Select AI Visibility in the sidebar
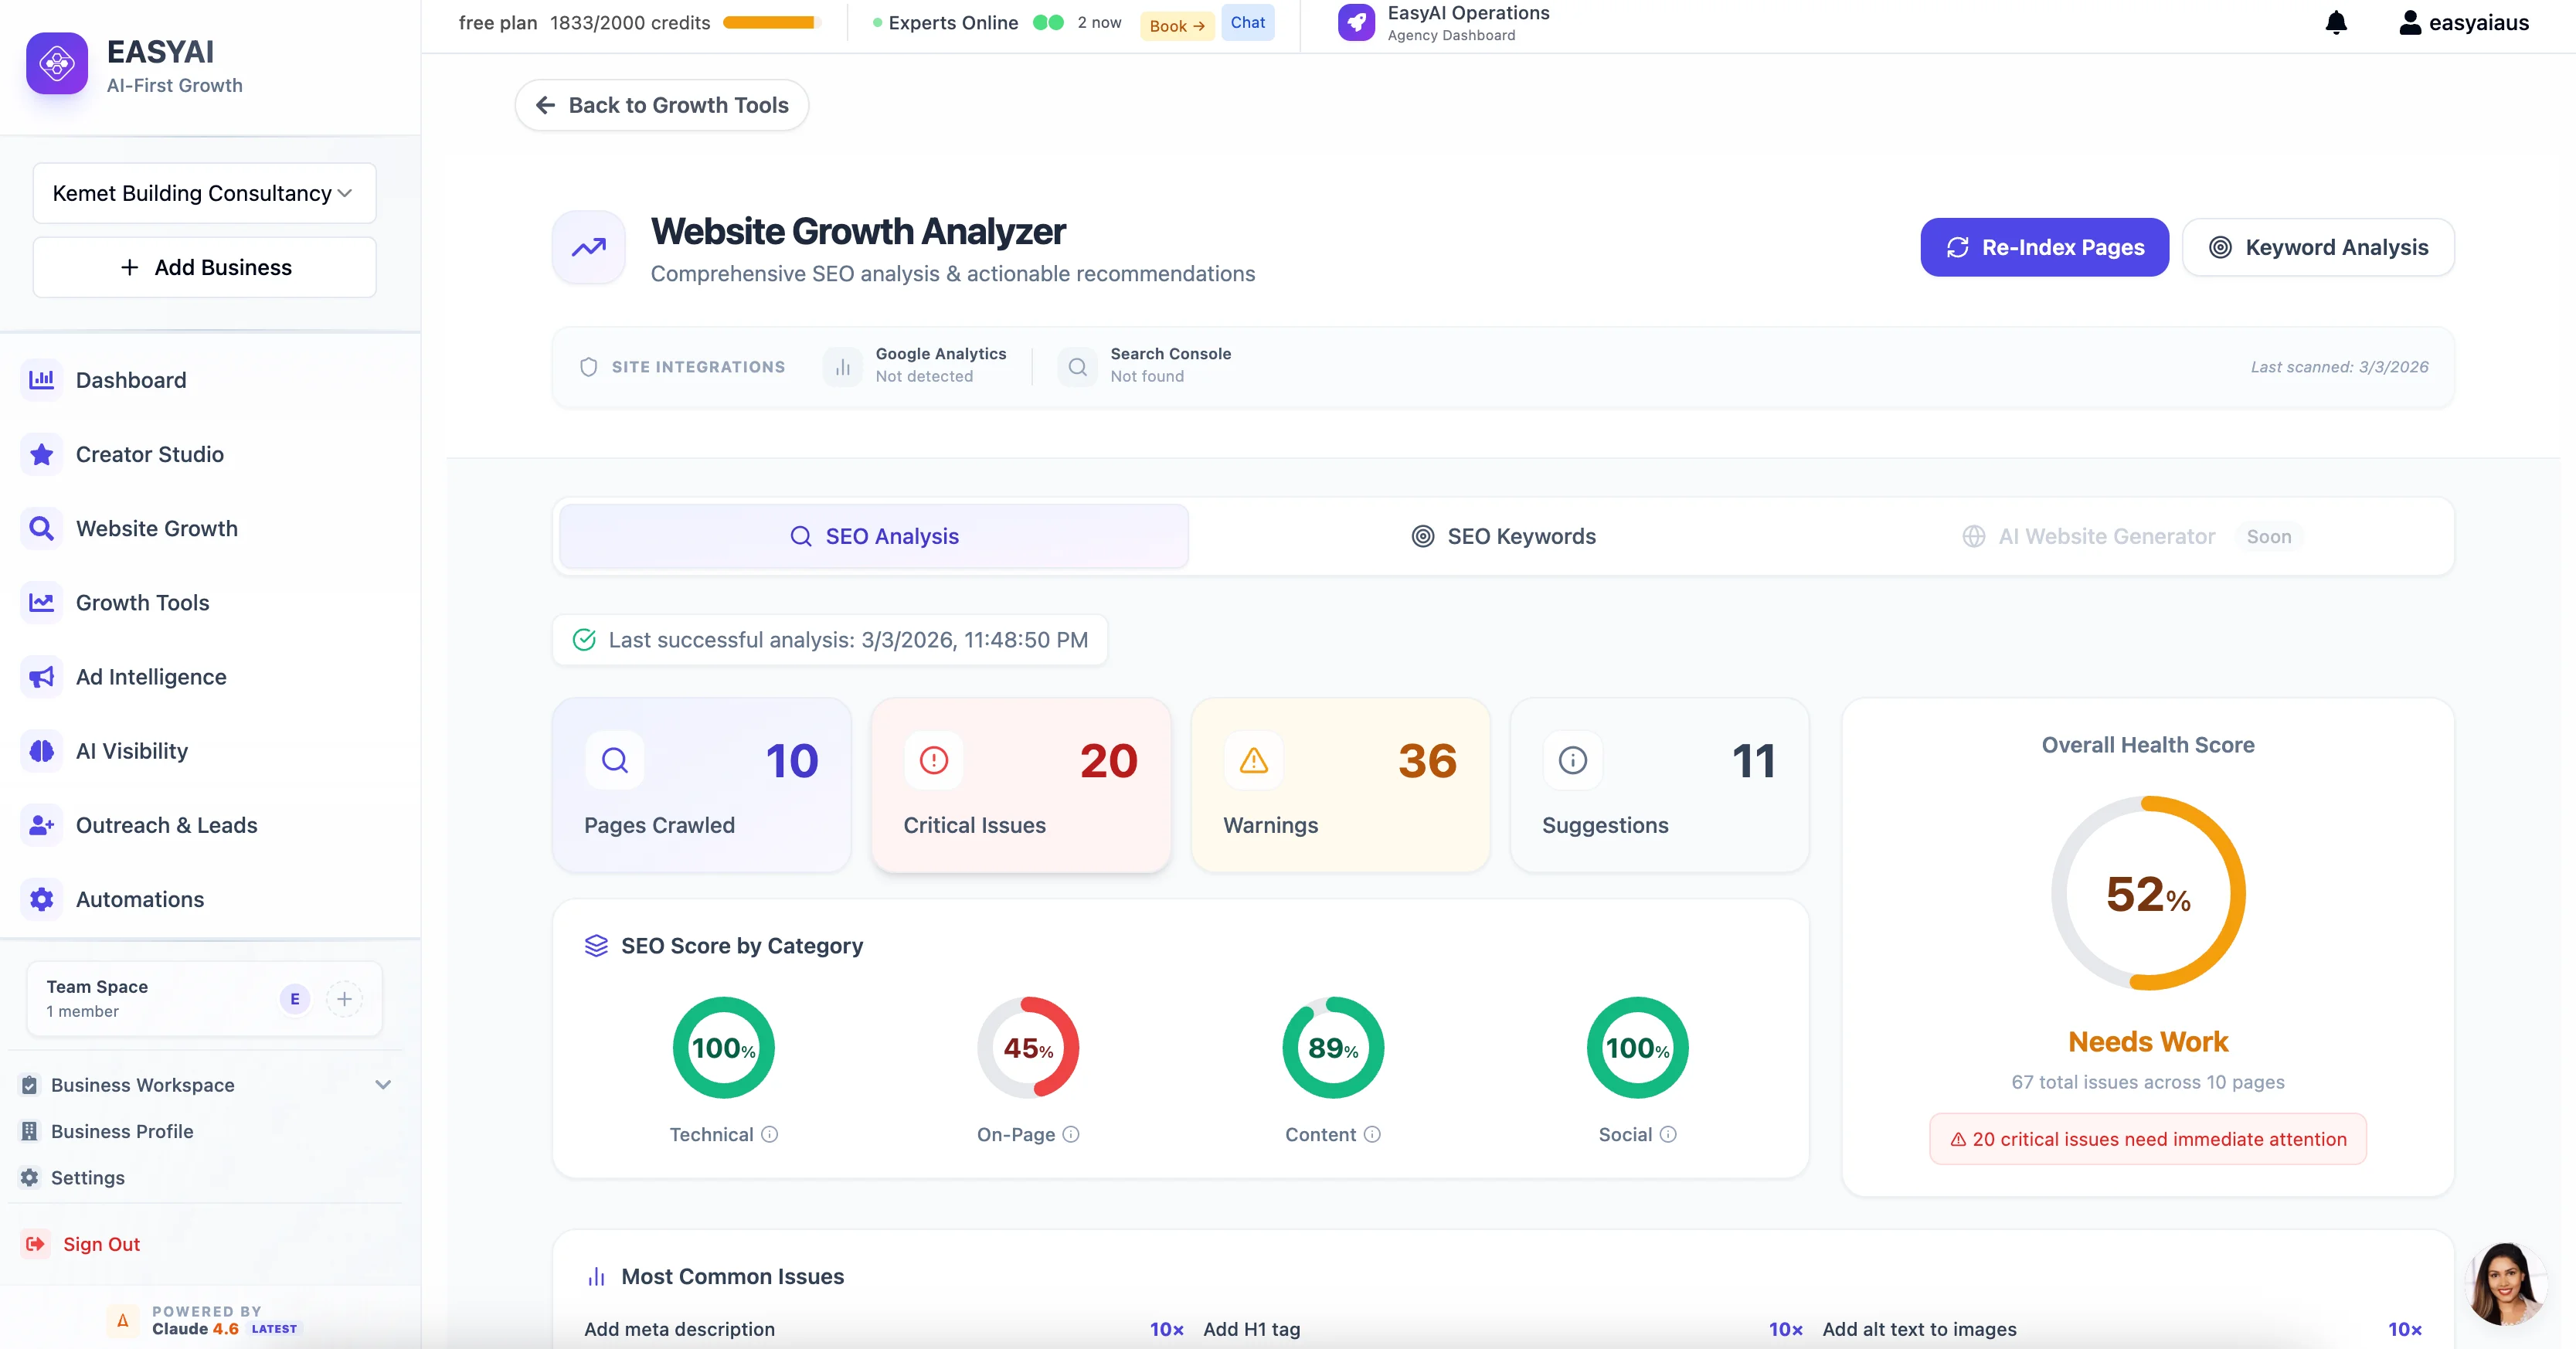The image size is (2576, 1349). (132, 751)
